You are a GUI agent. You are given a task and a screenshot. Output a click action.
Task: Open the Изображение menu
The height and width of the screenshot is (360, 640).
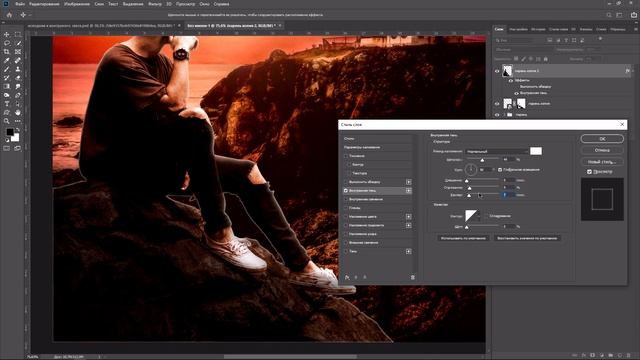[x=77, y=4]
